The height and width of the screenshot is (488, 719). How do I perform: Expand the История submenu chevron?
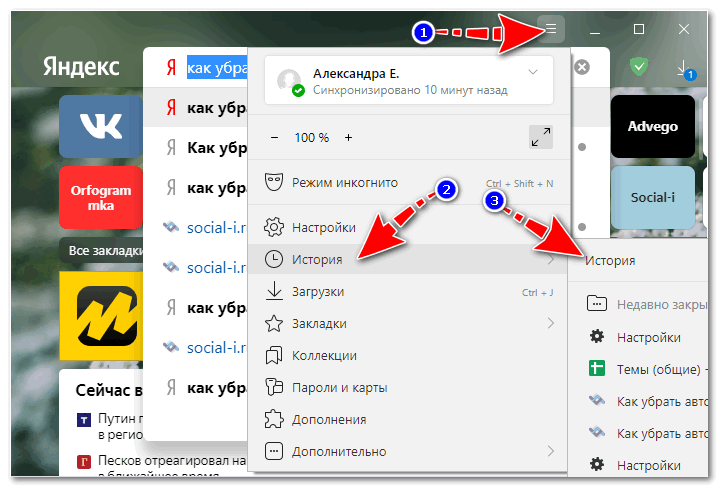[551, 260]
